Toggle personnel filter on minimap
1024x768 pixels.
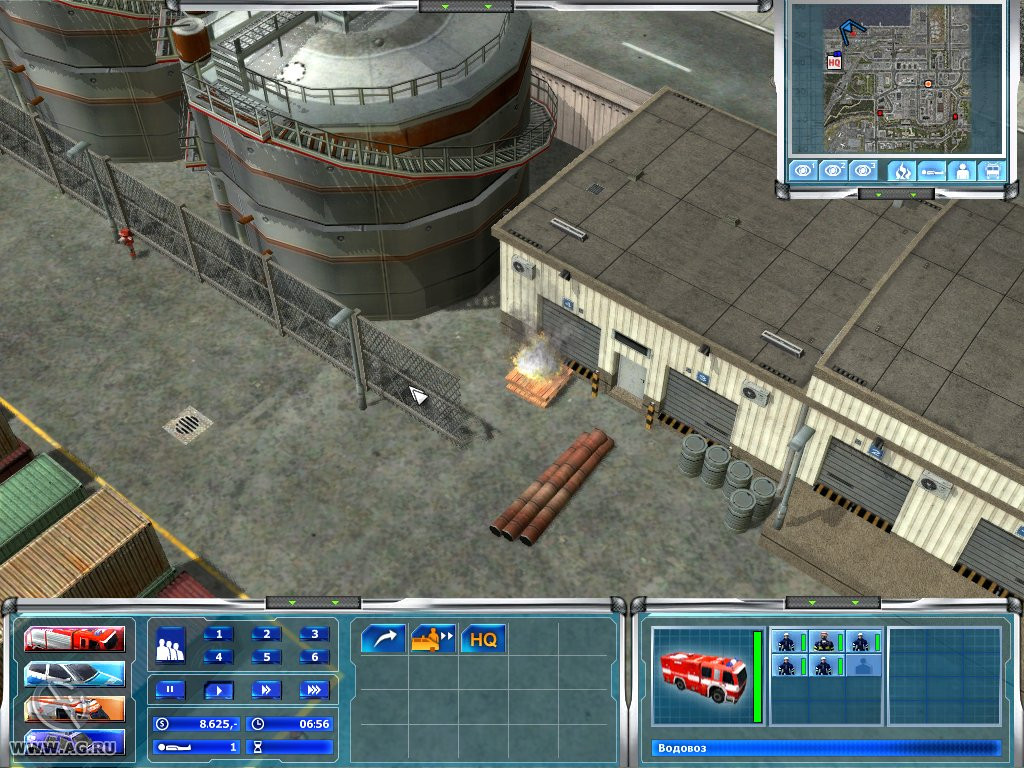[962, 171]
